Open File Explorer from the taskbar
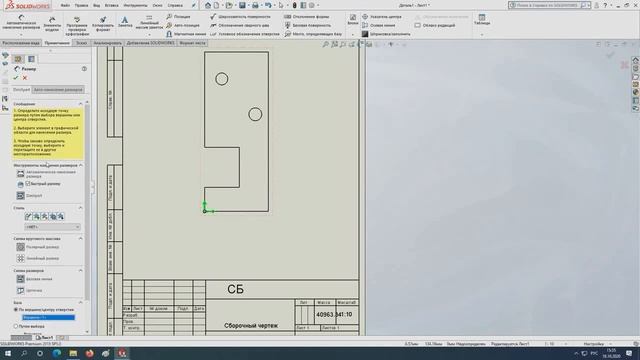Image resolution: width=640 pixels, height=360 pixels. click(x=73, y=353)
